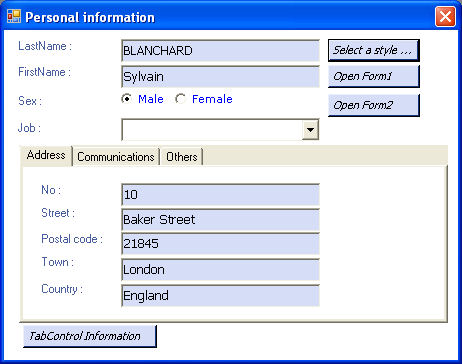Click the Postal code label
Viewport: 462px width, 364px height.
[72, 239]
